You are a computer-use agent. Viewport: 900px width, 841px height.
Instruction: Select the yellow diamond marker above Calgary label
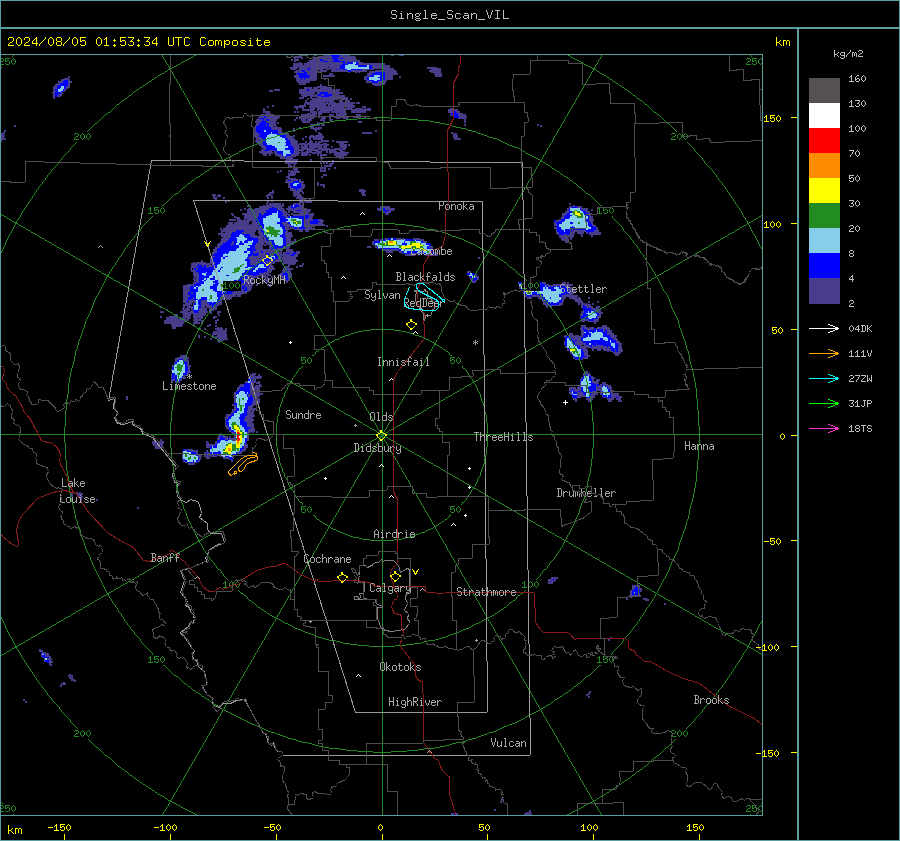(395, 576)
